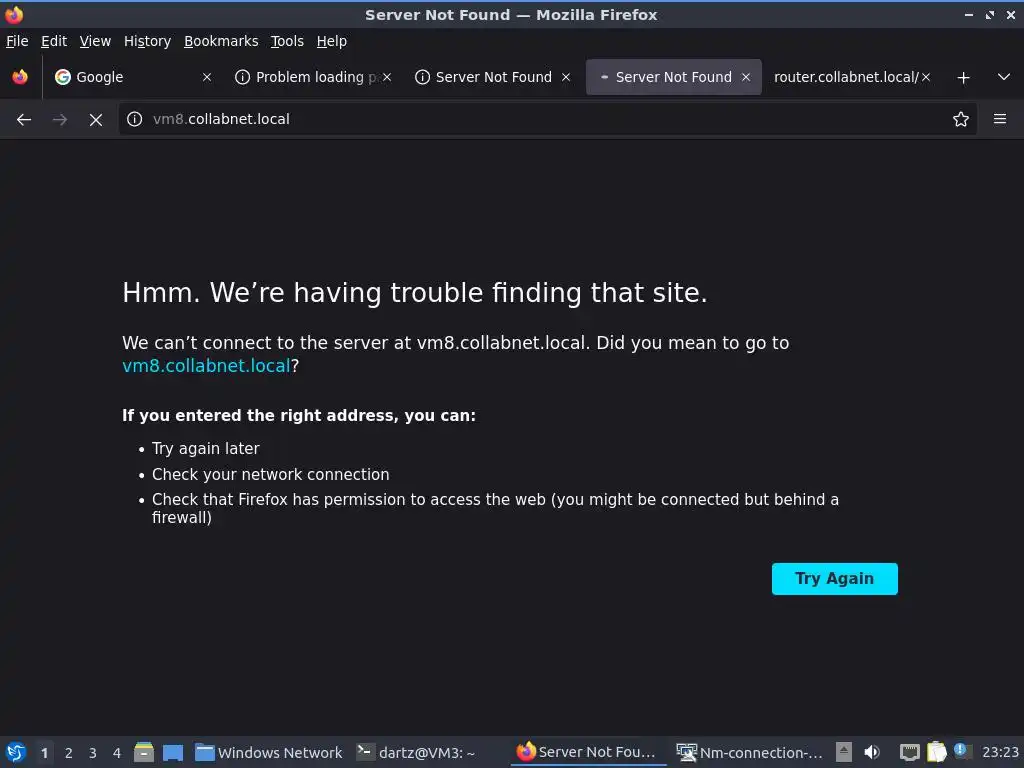Open the View menu
Image resolution: width=1024 pixels, height=768 pixels.
[95, 41]
